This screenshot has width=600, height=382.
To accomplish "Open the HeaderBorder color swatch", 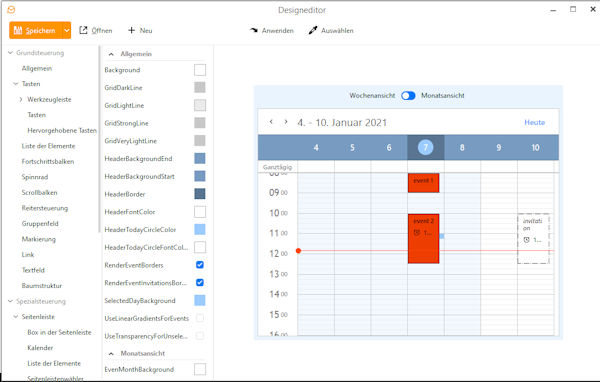I will click(200, 194).
